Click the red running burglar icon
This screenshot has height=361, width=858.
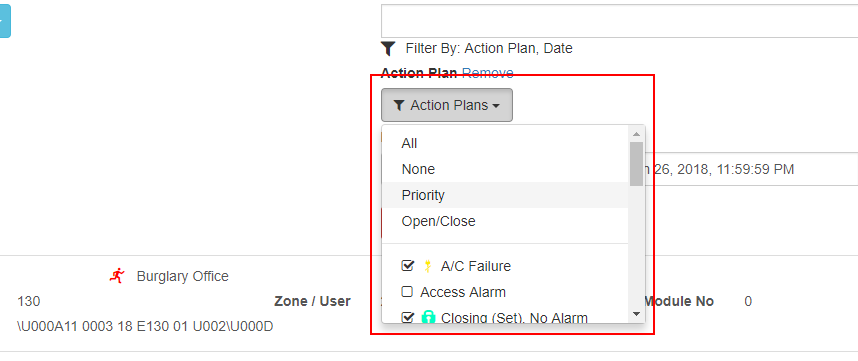[x=117, y=276]
